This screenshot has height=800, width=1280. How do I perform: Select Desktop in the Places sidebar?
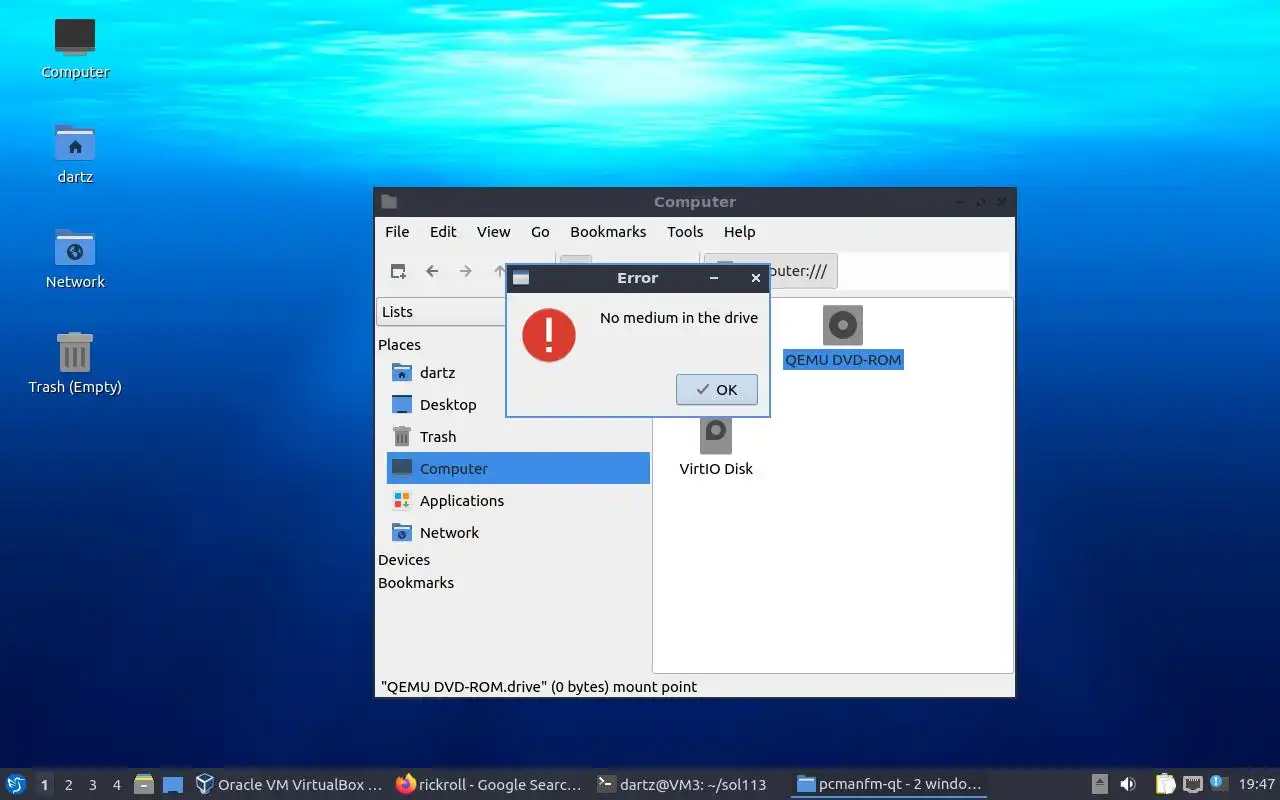[x=518, y=405]
